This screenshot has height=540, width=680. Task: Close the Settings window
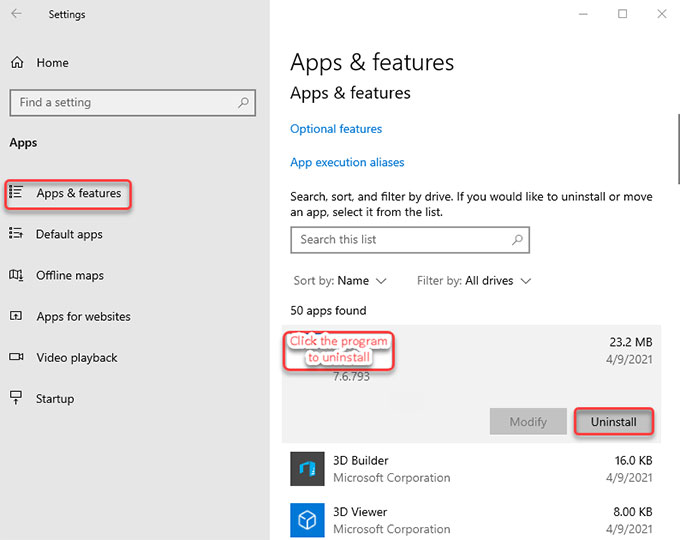(662, 14)
